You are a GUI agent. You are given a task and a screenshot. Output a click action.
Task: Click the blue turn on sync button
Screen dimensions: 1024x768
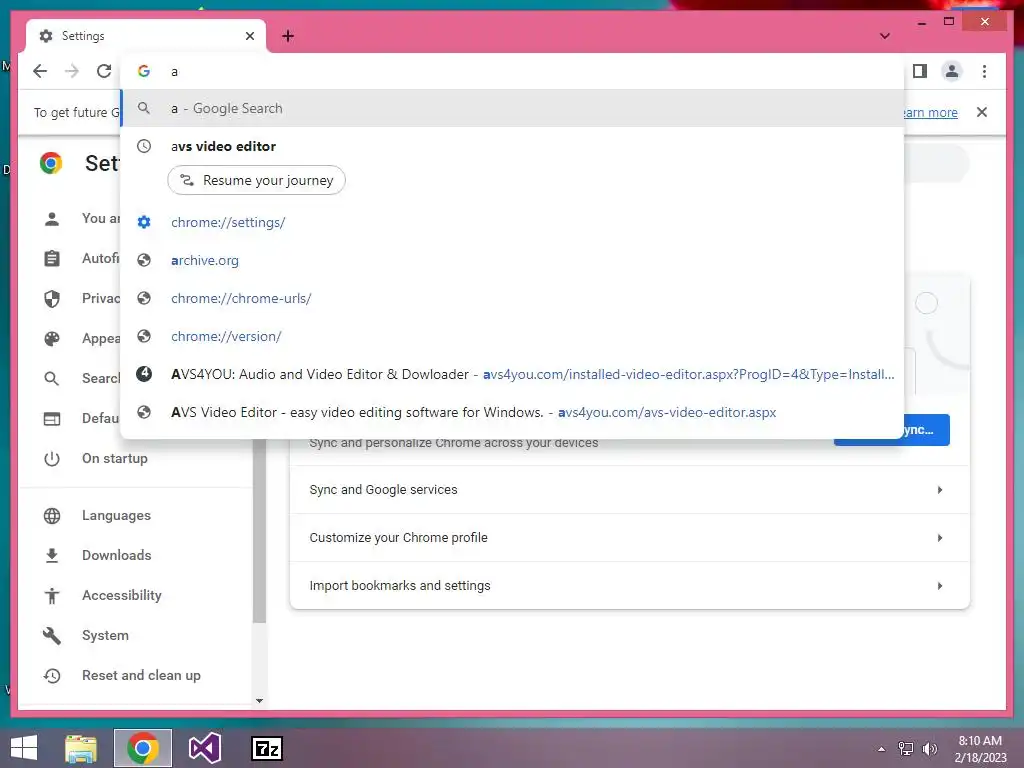(x=927, y=430)
